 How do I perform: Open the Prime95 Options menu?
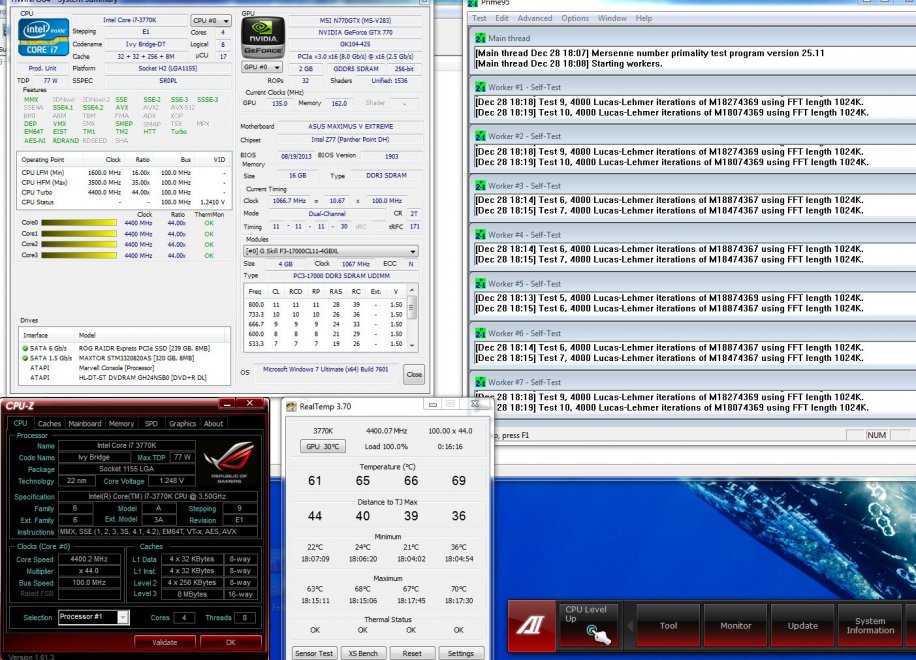point(575,18)
